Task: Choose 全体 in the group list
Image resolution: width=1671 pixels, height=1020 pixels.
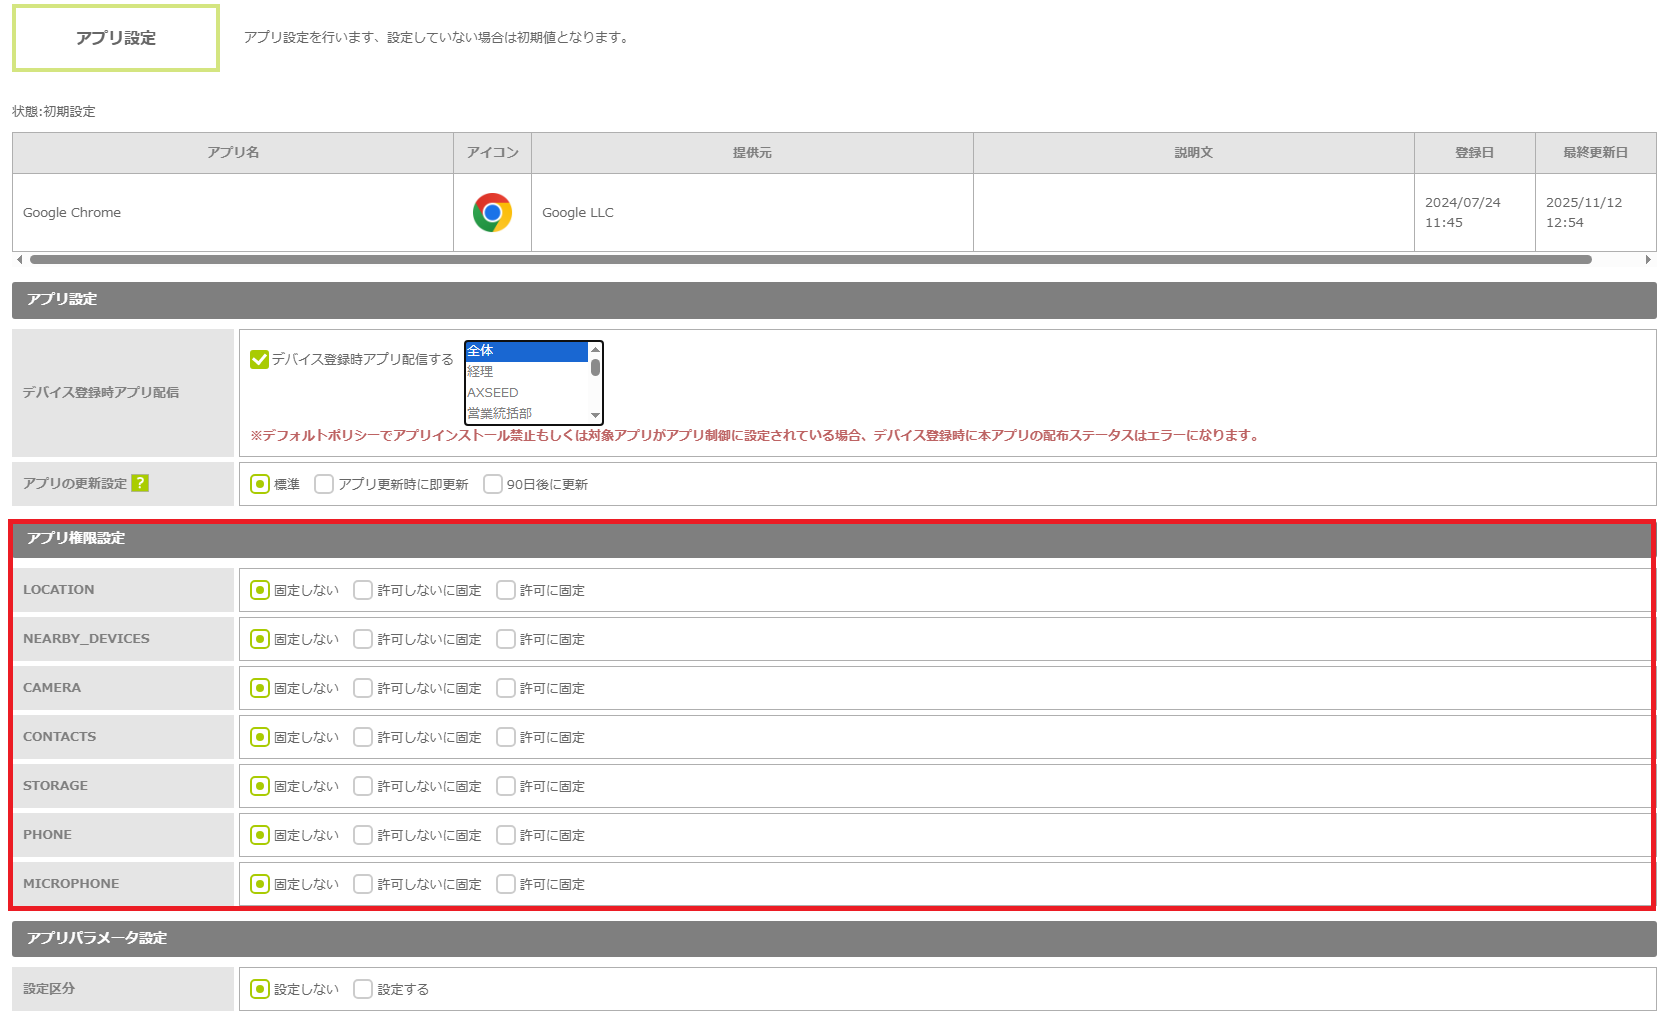Action: point(526,351)
